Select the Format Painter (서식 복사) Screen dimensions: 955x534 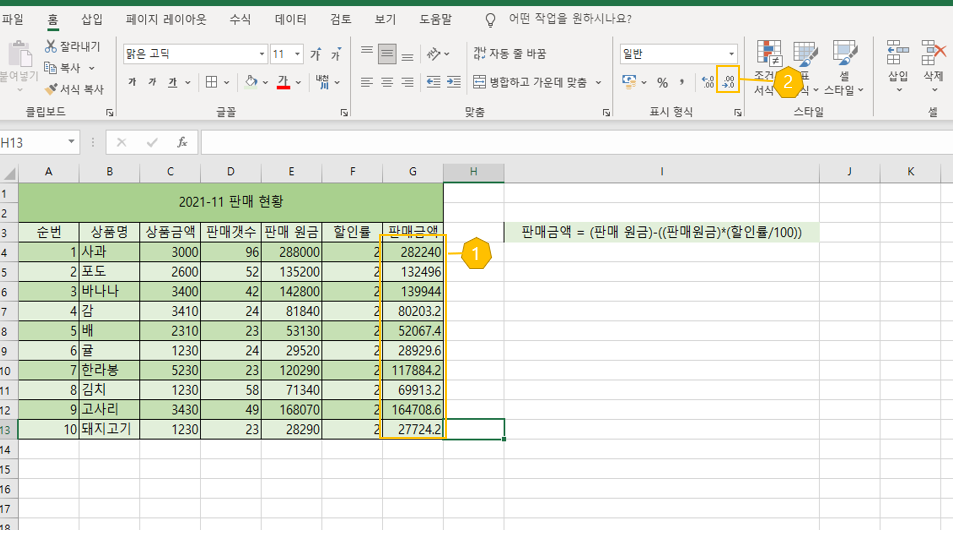pos(74,89)
